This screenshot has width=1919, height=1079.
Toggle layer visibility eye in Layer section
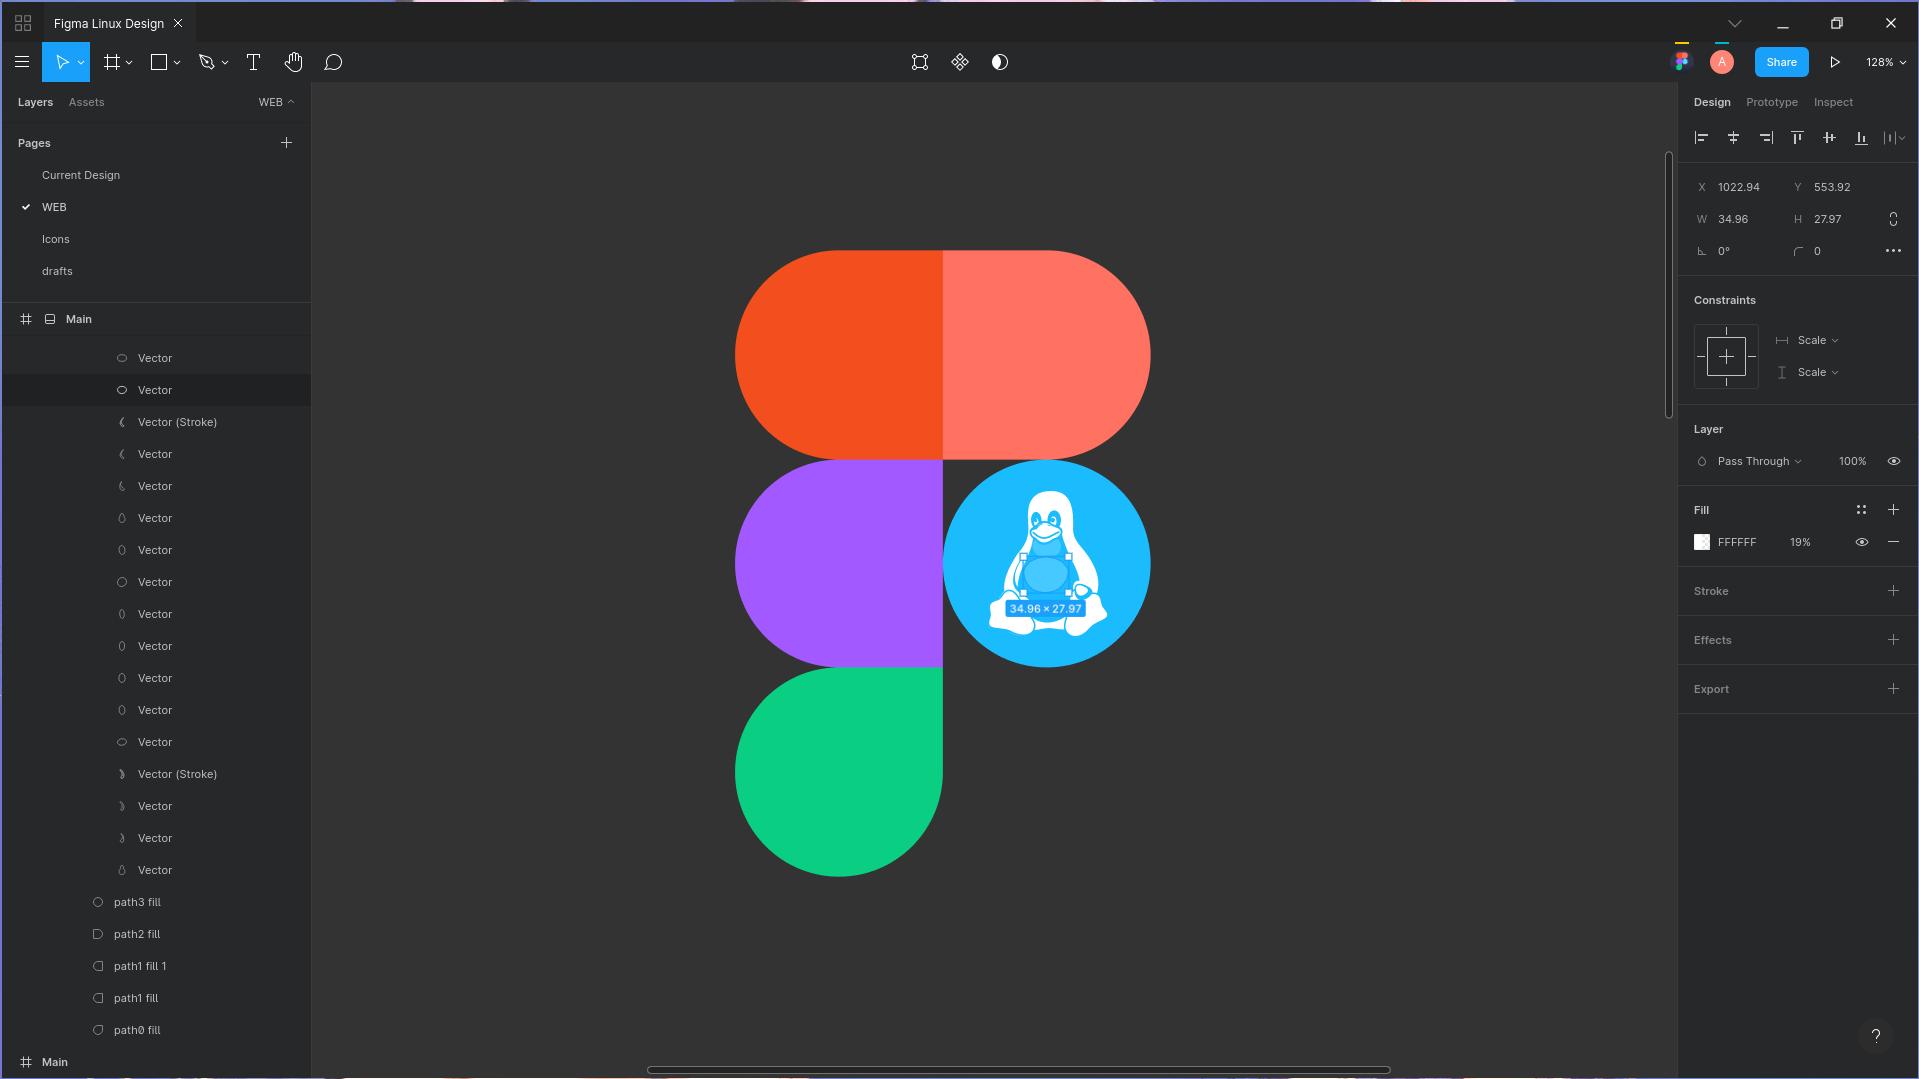(x=1894, y=461)
